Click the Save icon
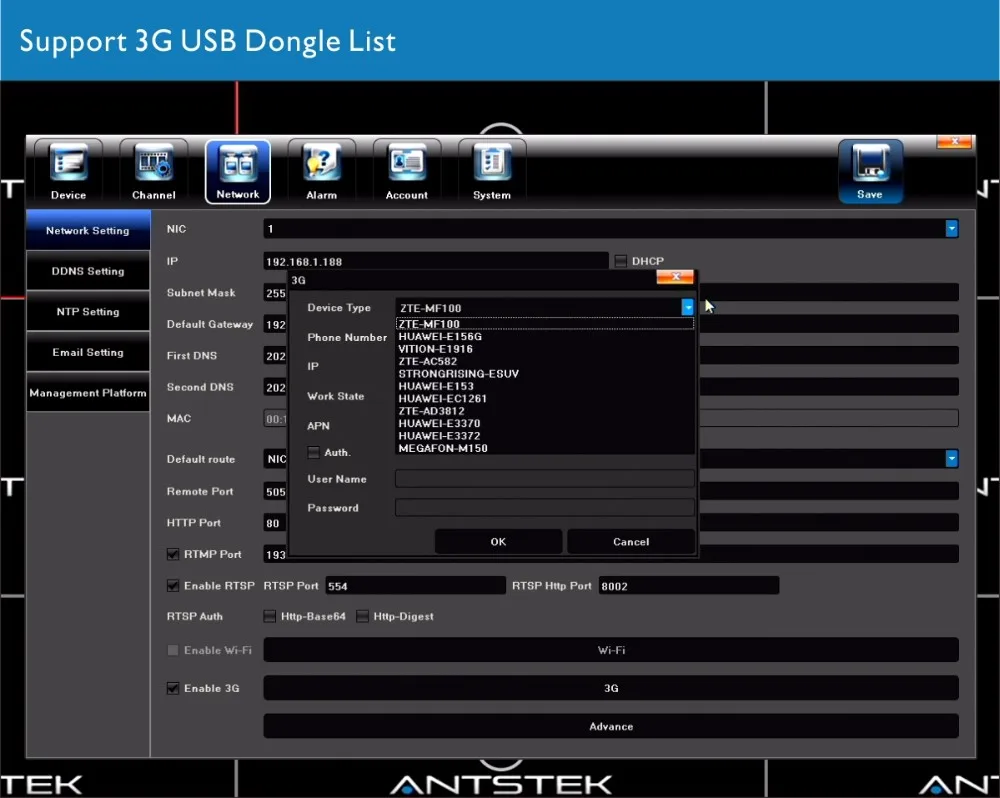Image resolution: width=1000 pixels, height=798 pixels. click(x=870, y=171)
